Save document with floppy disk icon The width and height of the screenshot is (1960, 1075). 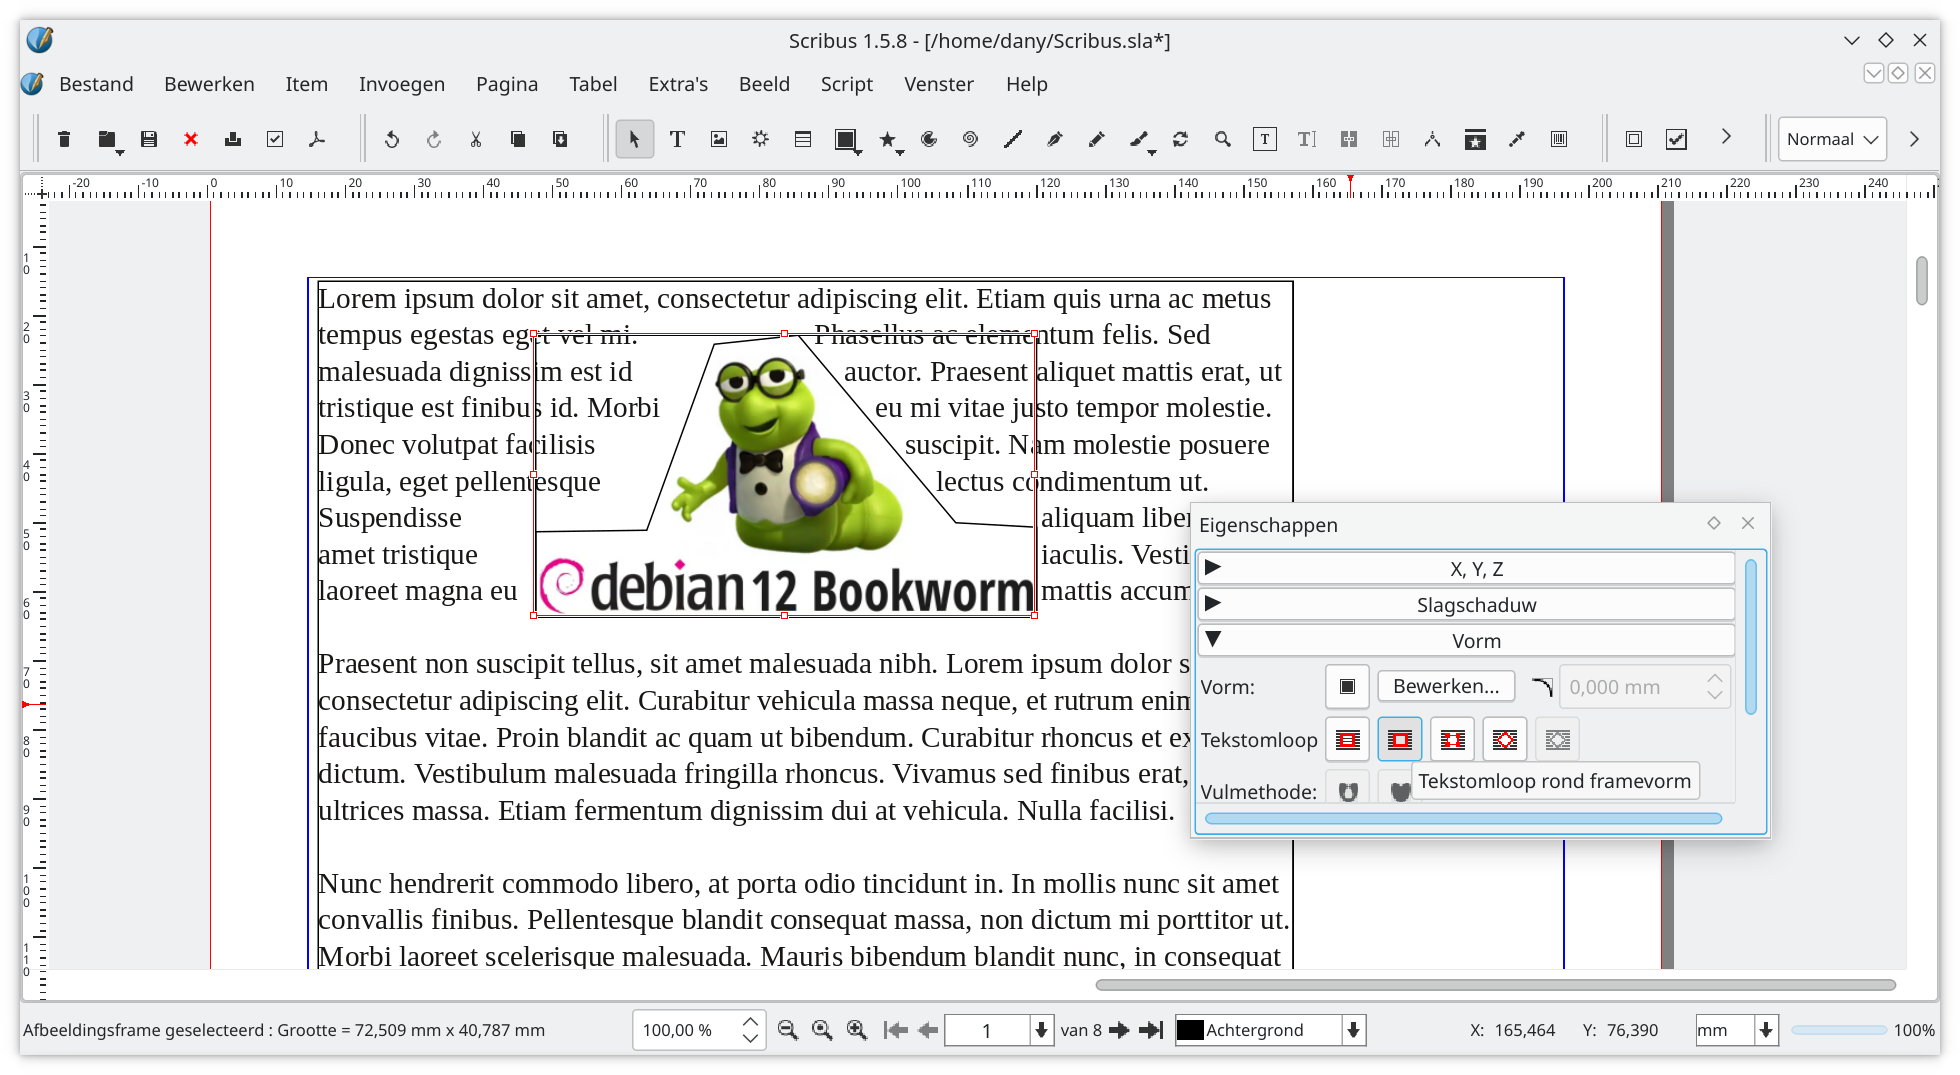pos(149,139)
